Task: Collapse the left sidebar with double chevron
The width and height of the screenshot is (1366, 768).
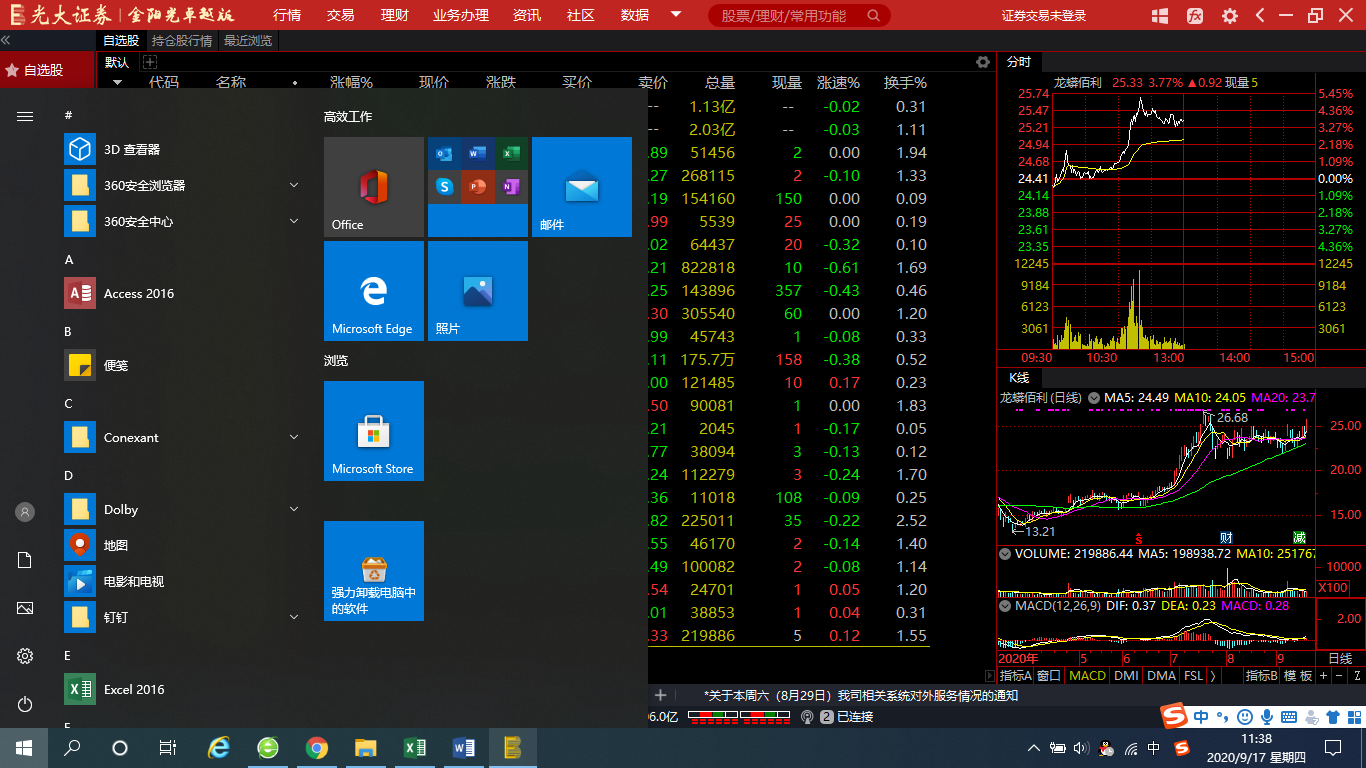Action: pos(6,40)
